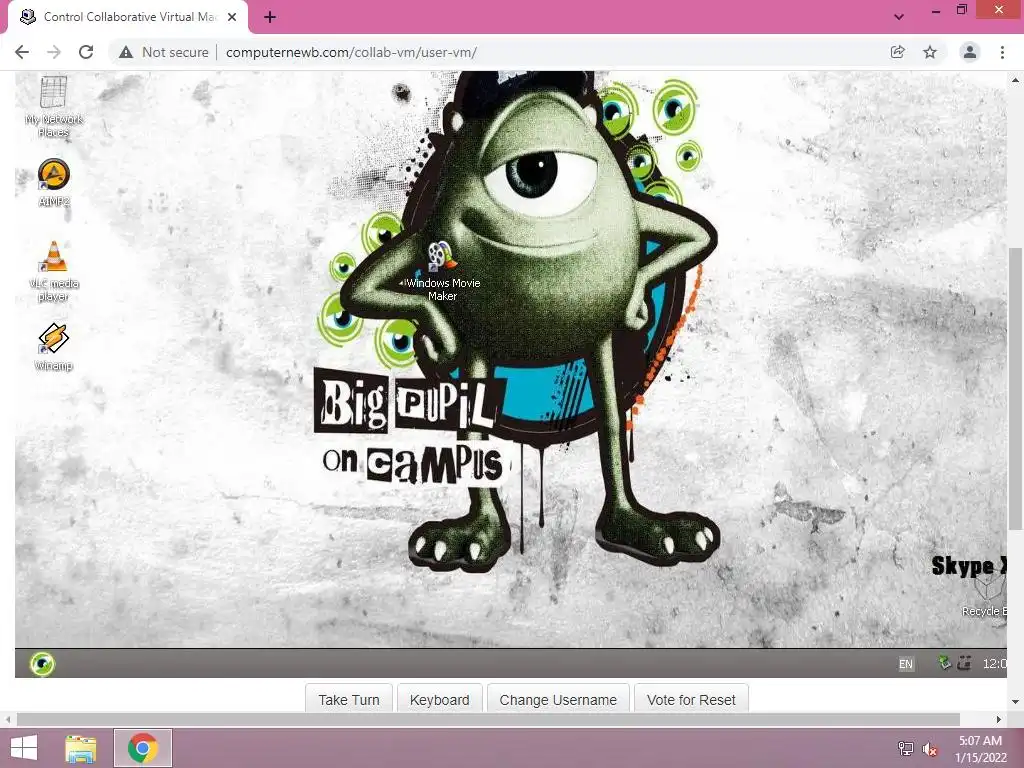
Task: Click the browser forward arrow
Action: pyautogui.click(x=54, y=52)
